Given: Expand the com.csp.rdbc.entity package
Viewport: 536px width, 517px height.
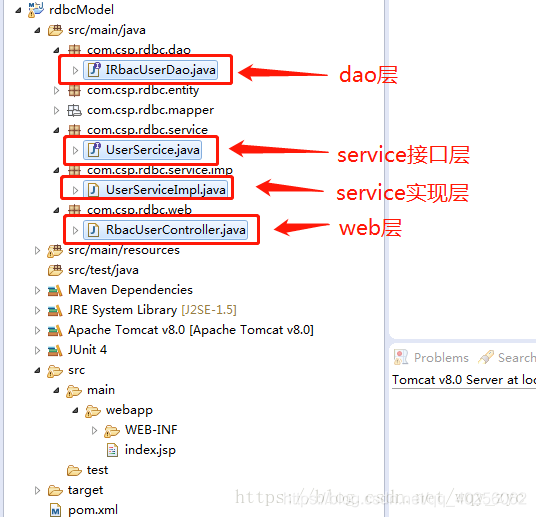Looking at the screenshot, I should tap(56, 91).
